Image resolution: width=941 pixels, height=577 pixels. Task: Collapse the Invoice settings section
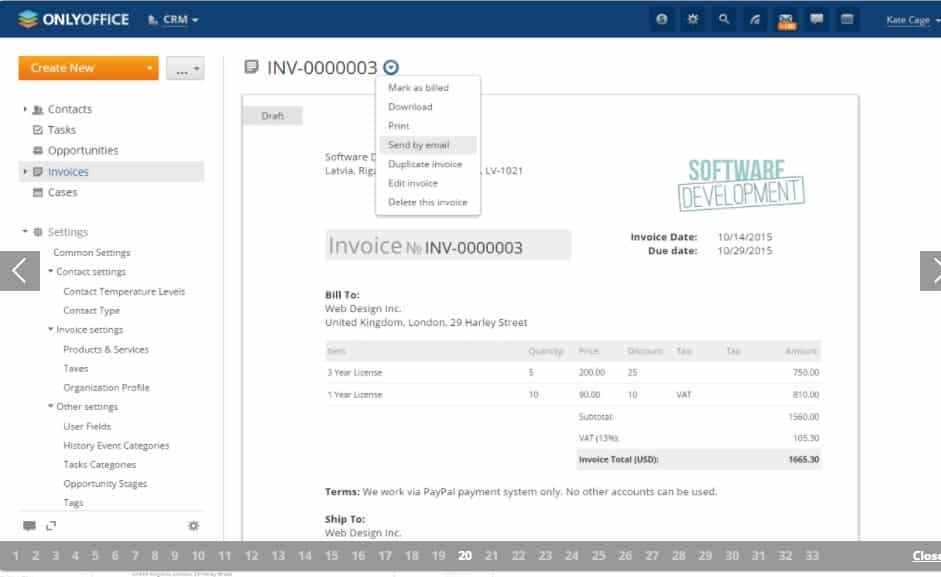click(x=50, y=330)
